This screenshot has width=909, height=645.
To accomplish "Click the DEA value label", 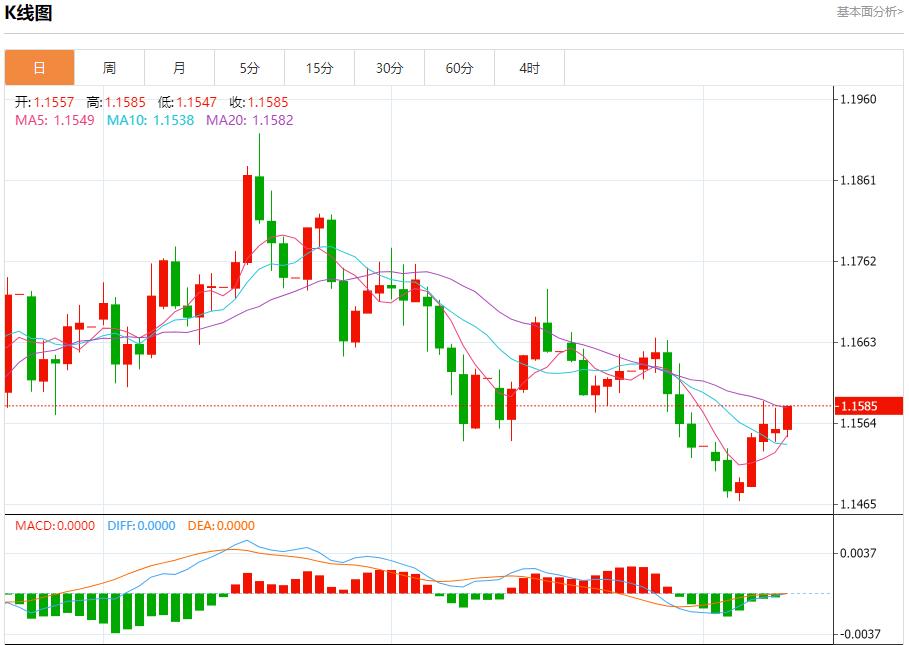I will (219, 526).
